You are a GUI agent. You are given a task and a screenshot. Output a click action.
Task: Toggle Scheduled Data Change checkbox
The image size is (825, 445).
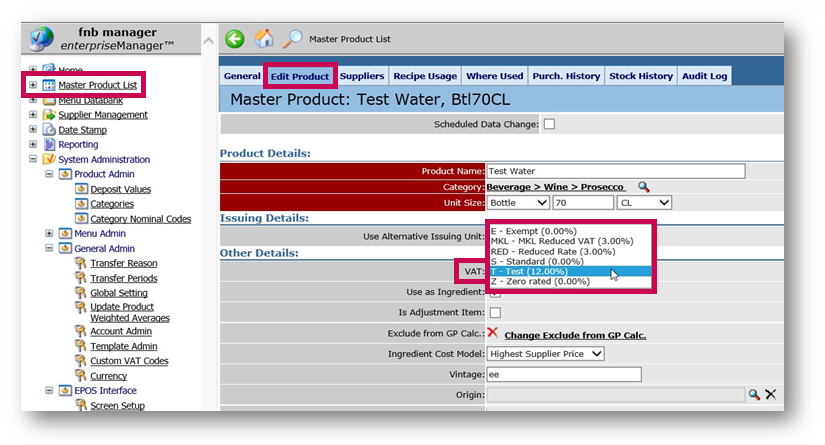pos(549,124)
